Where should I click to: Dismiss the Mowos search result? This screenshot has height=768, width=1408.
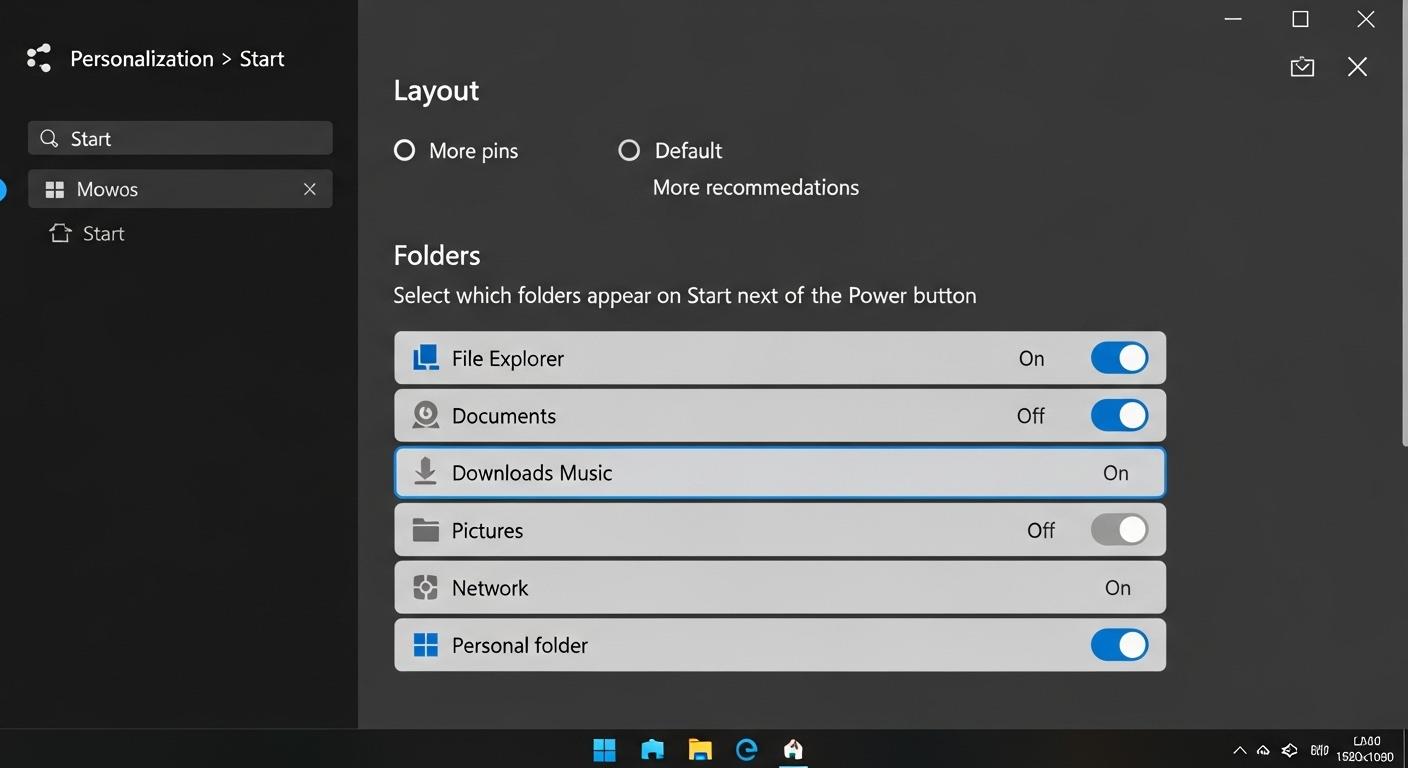tap(310, 189)
